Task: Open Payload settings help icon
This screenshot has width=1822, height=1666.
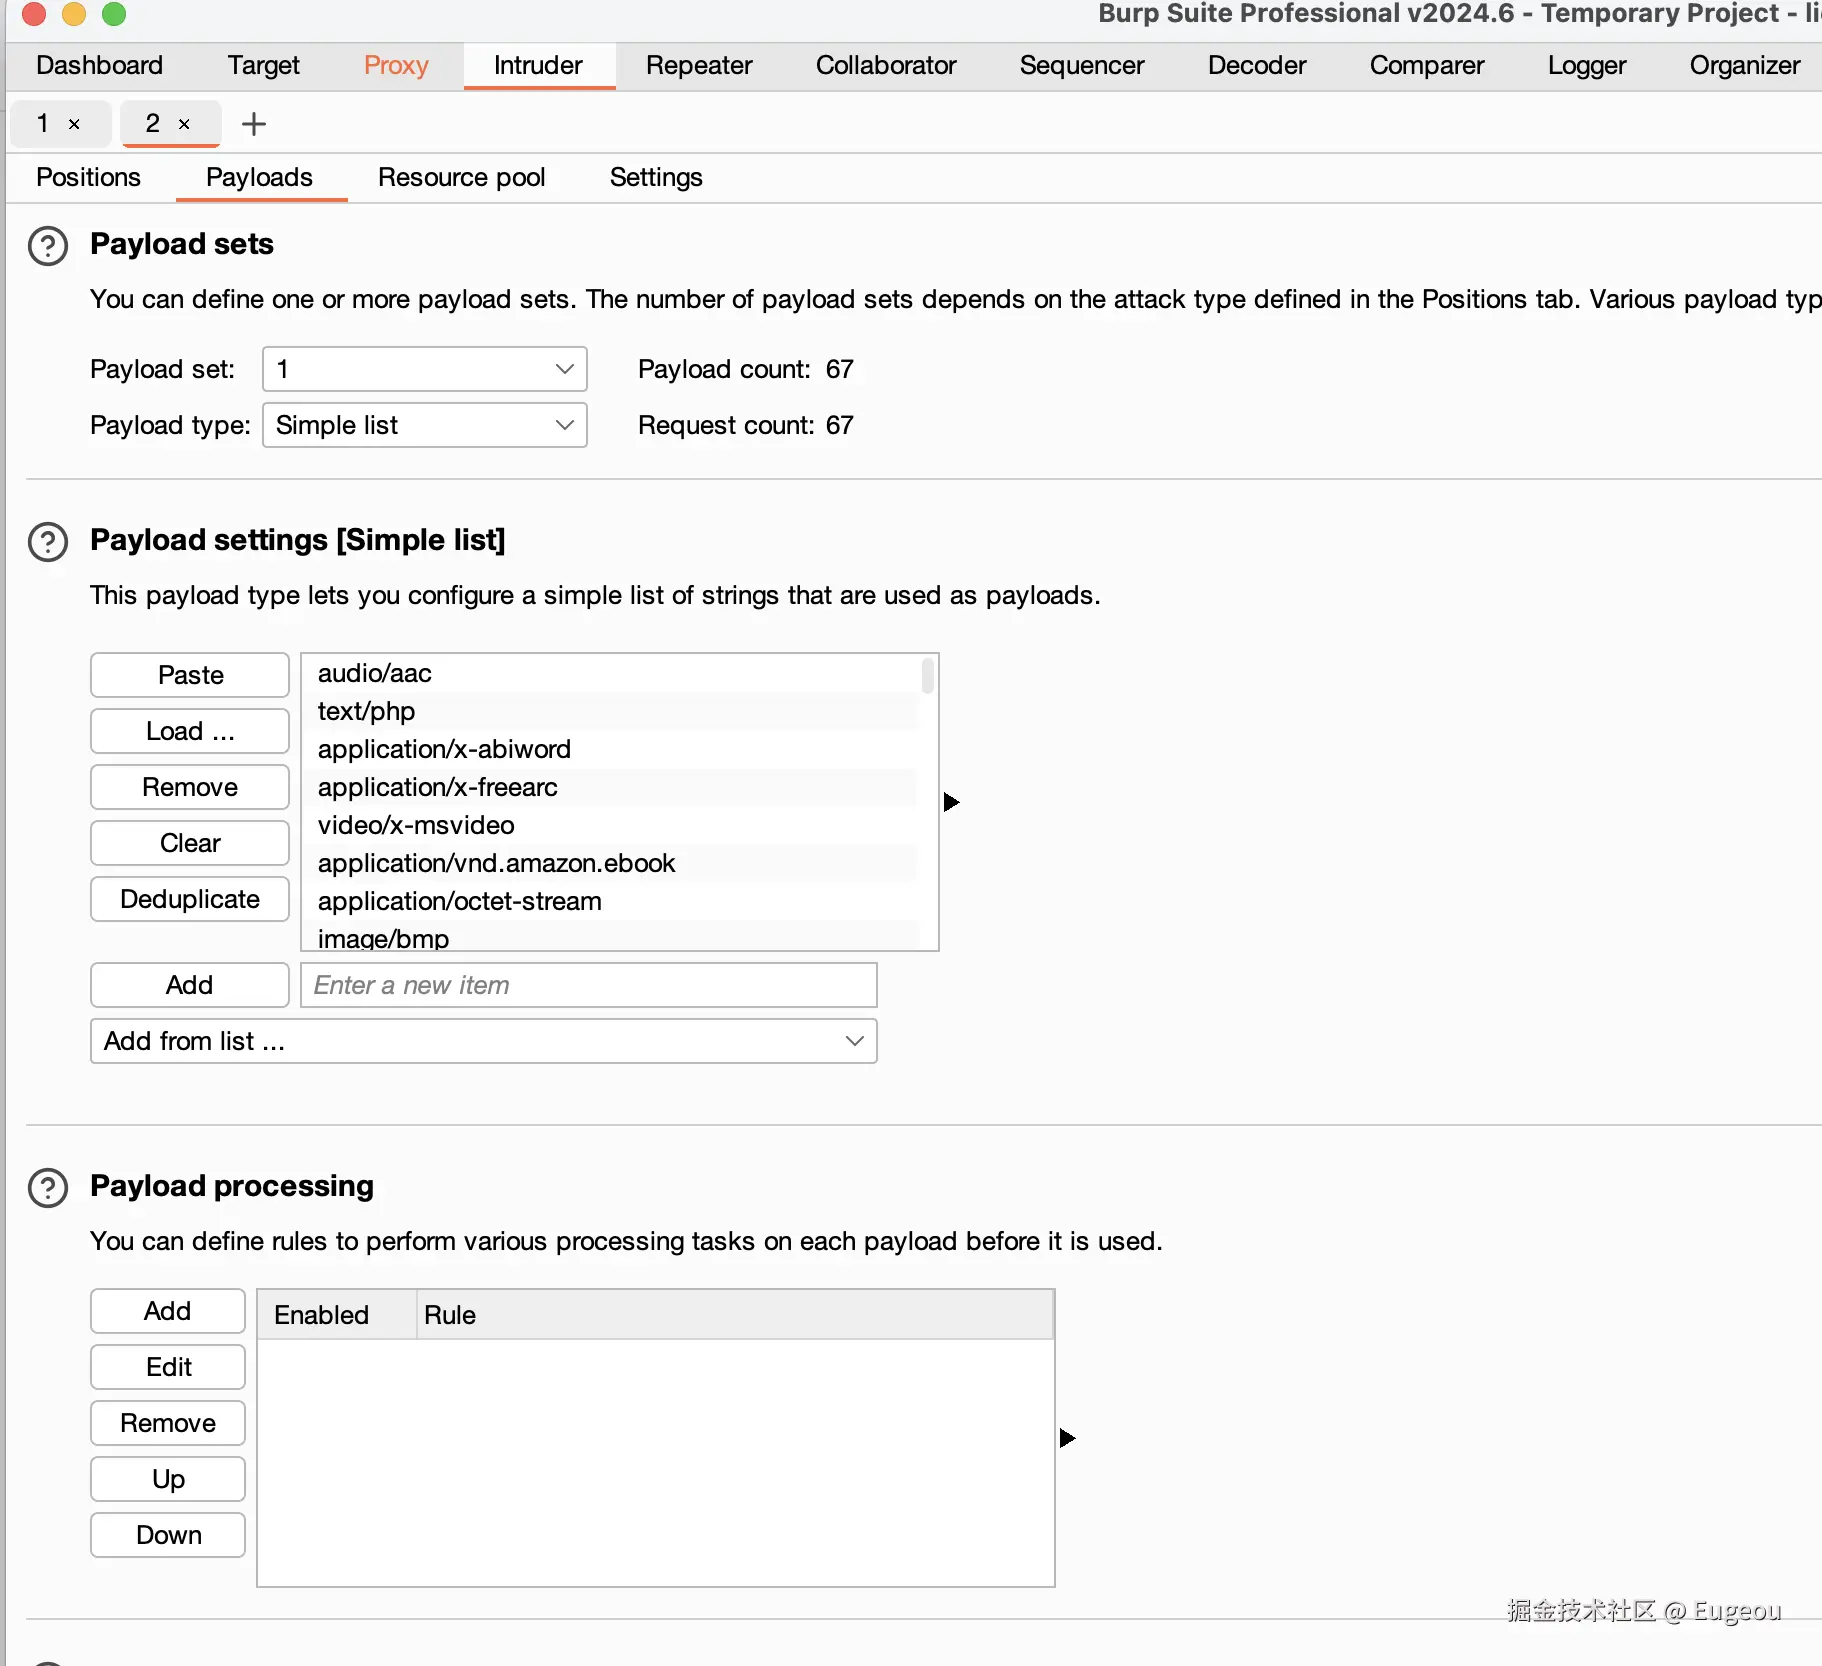Action: coord(48,541)
